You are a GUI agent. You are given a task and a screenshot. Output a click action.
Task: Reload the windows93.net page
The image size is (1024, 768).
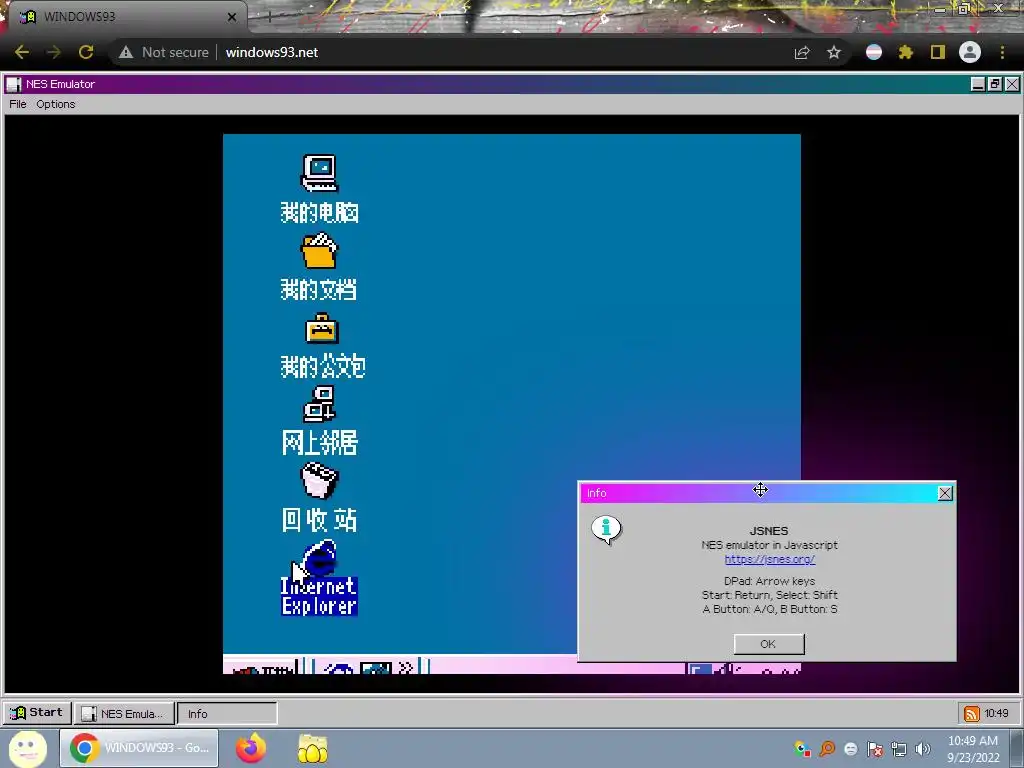click(86, 52)
